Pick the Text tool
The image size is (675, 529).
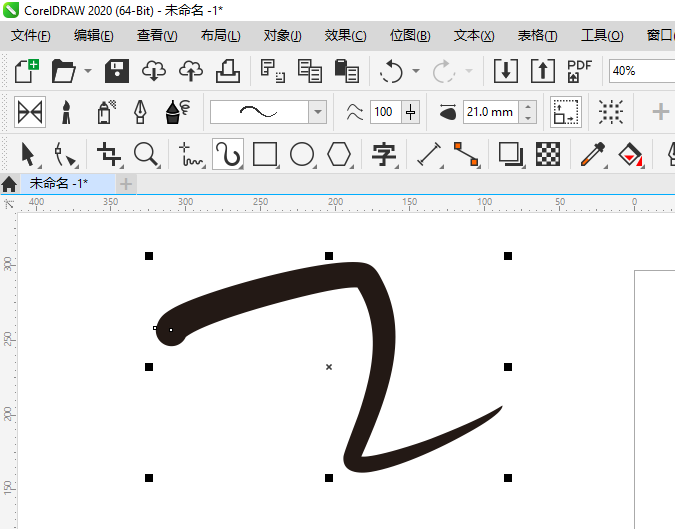(384, 154)
